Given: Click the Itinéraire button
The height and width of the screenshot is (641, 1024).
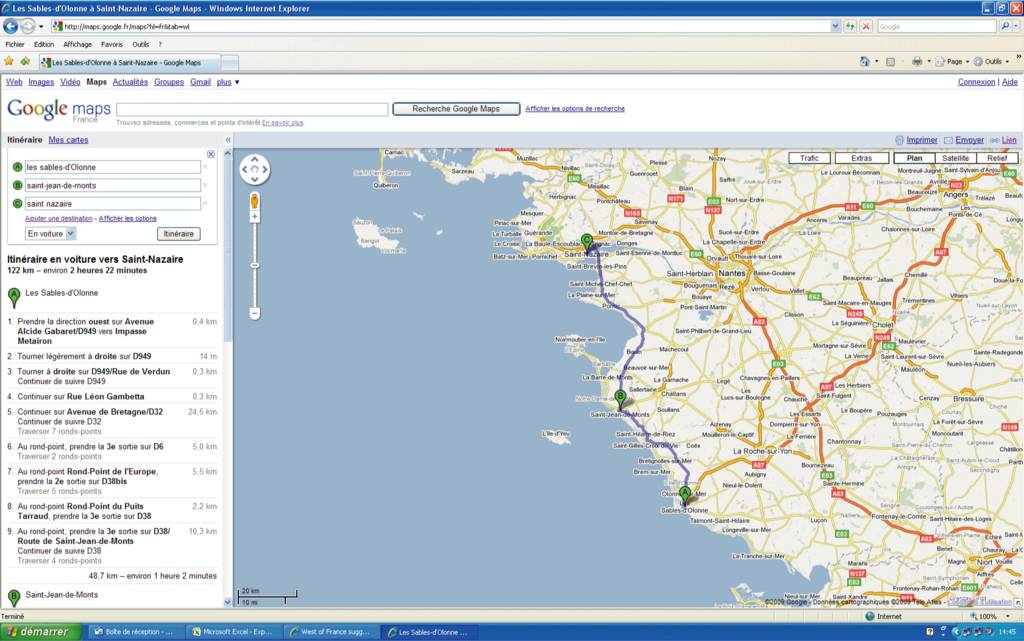Looking at the screenshot, I should point(178,234).
